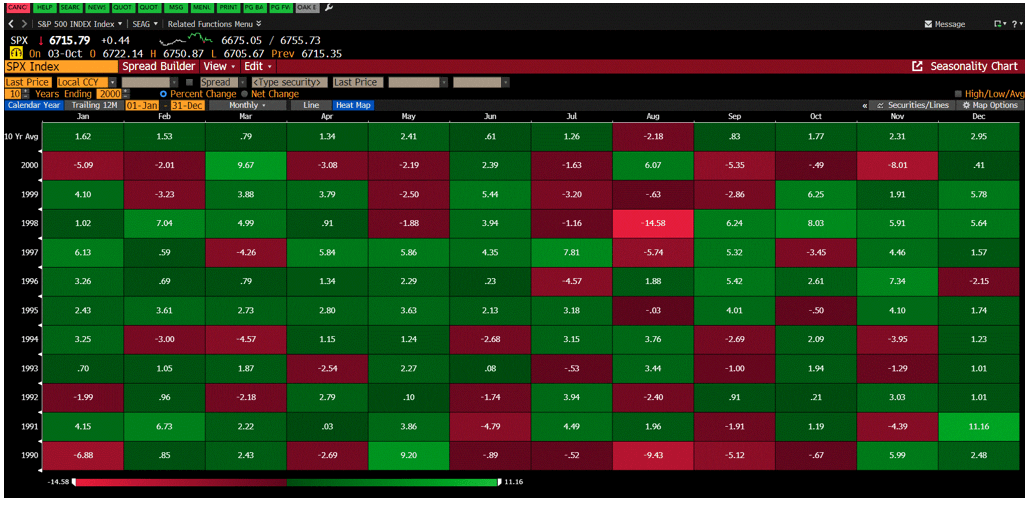Open the Map Options gear
This screenshot has width=1030, height=505.
pyautogui.click(x=966, y=105)
